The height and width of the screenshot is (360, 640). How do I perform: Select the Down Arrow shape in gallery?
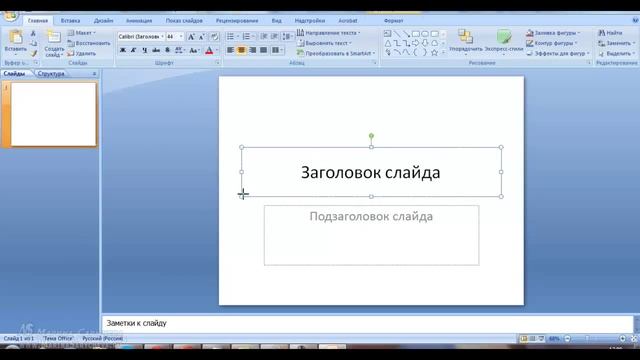425,43
